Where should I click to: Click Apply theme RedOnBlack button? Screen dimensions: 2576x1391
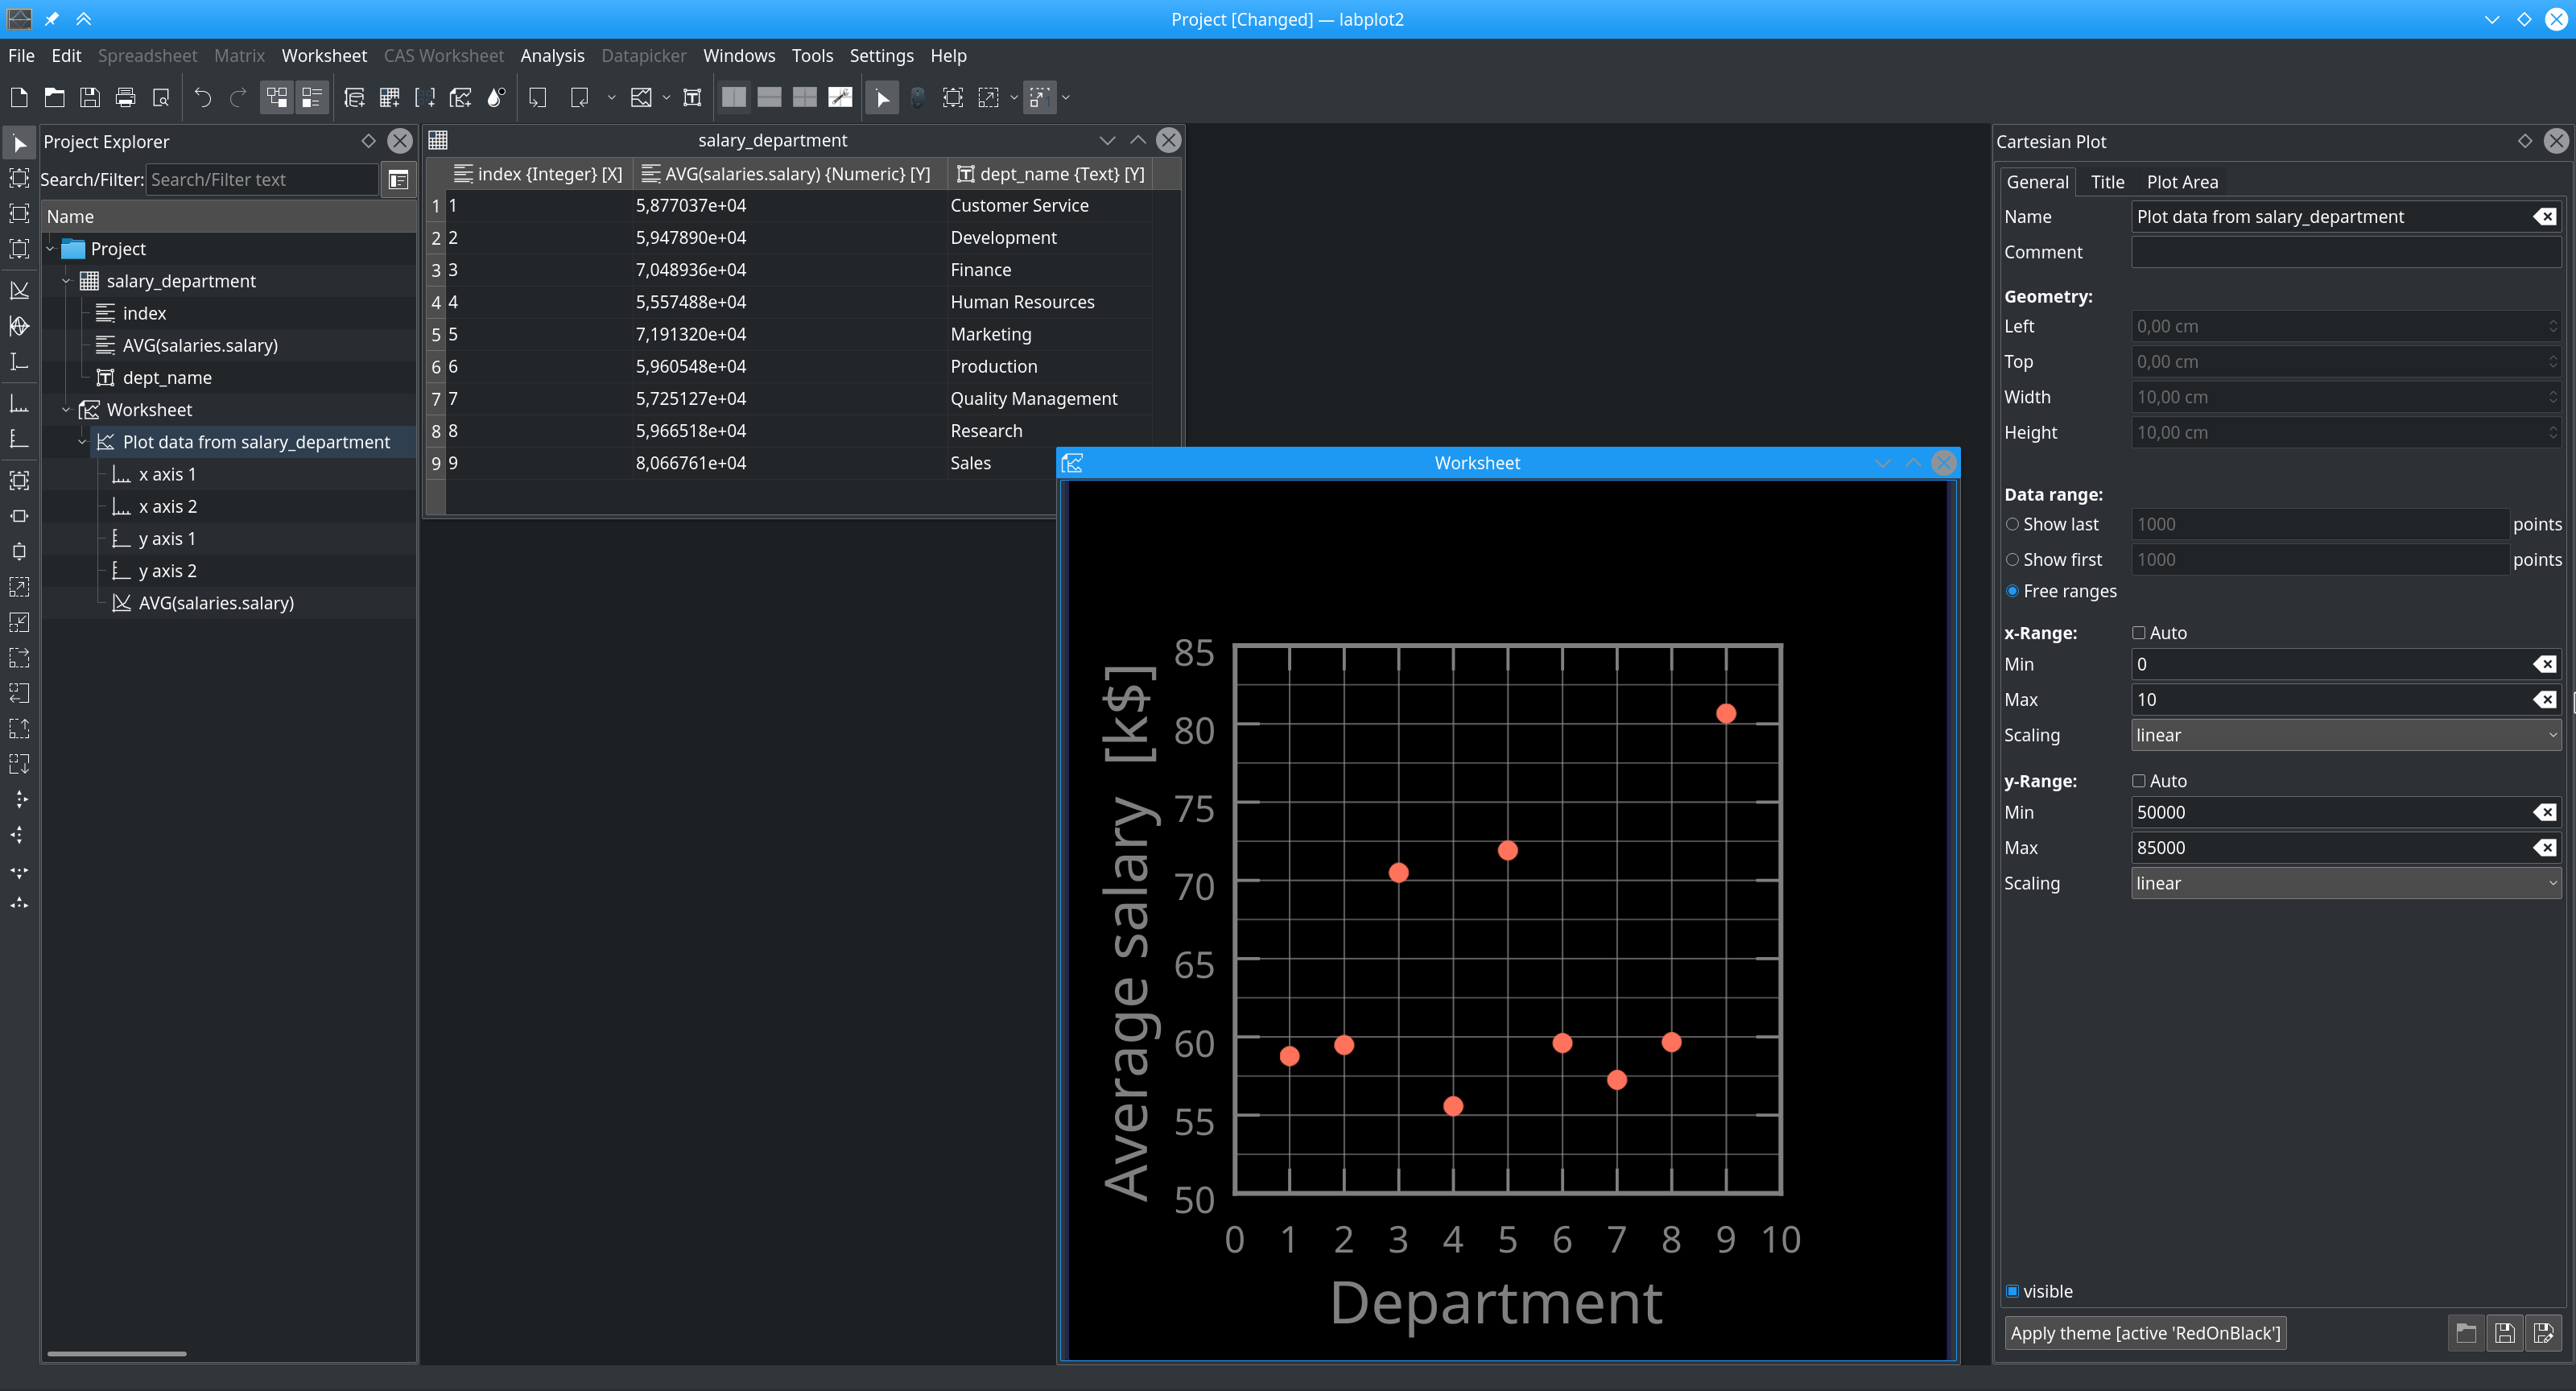[2145, 1333]
